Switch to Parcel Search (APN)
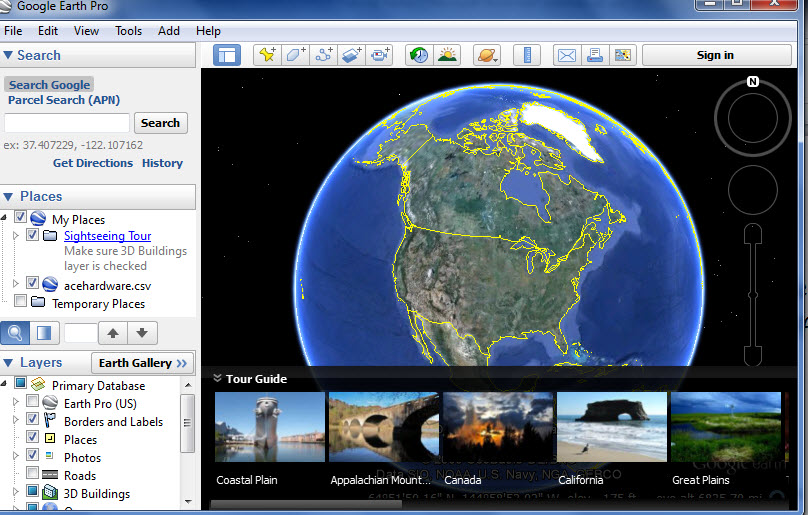808x515 pixels. (x=64, y=100)
